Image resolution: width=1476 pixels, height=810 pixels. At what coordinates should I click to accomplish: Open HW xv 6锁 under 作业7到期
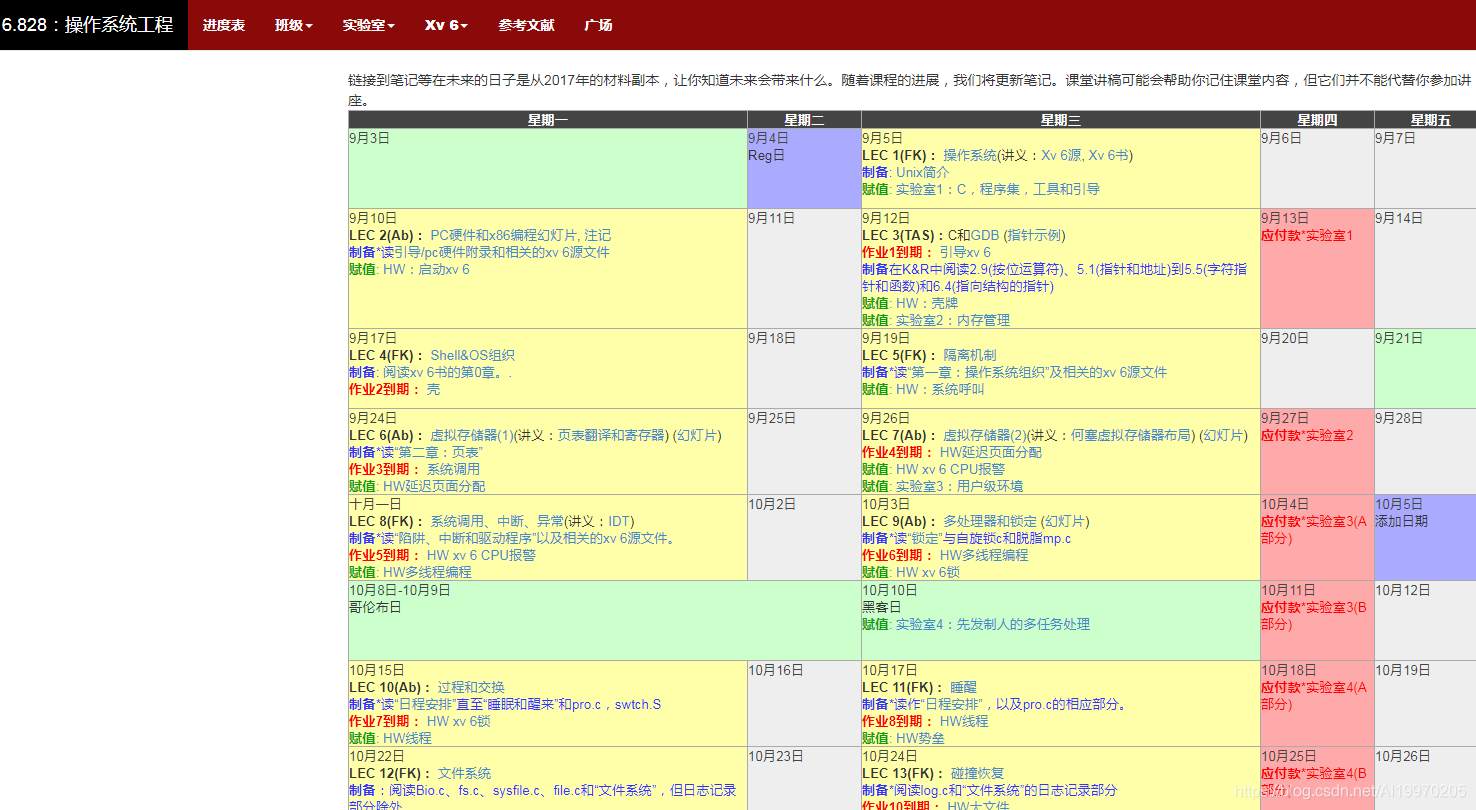[459, 721]
